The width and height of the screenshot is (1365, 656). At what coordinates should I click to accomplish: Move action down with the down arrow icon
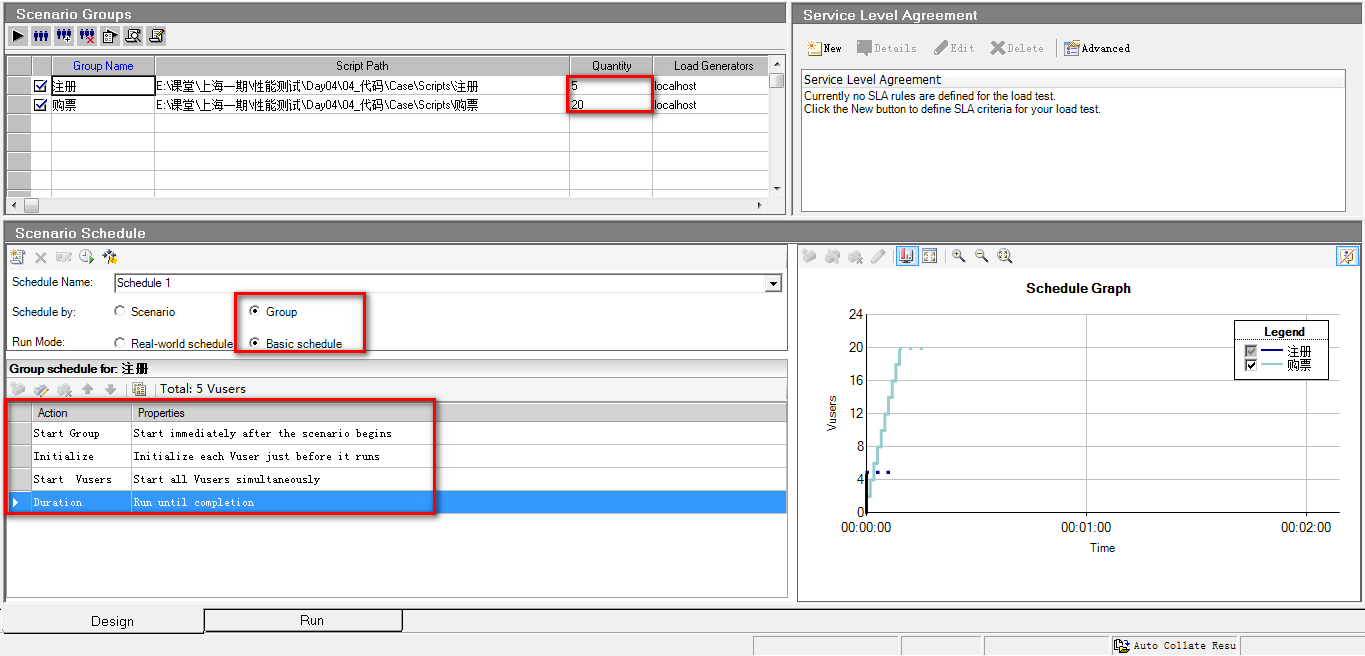(110, 389)
